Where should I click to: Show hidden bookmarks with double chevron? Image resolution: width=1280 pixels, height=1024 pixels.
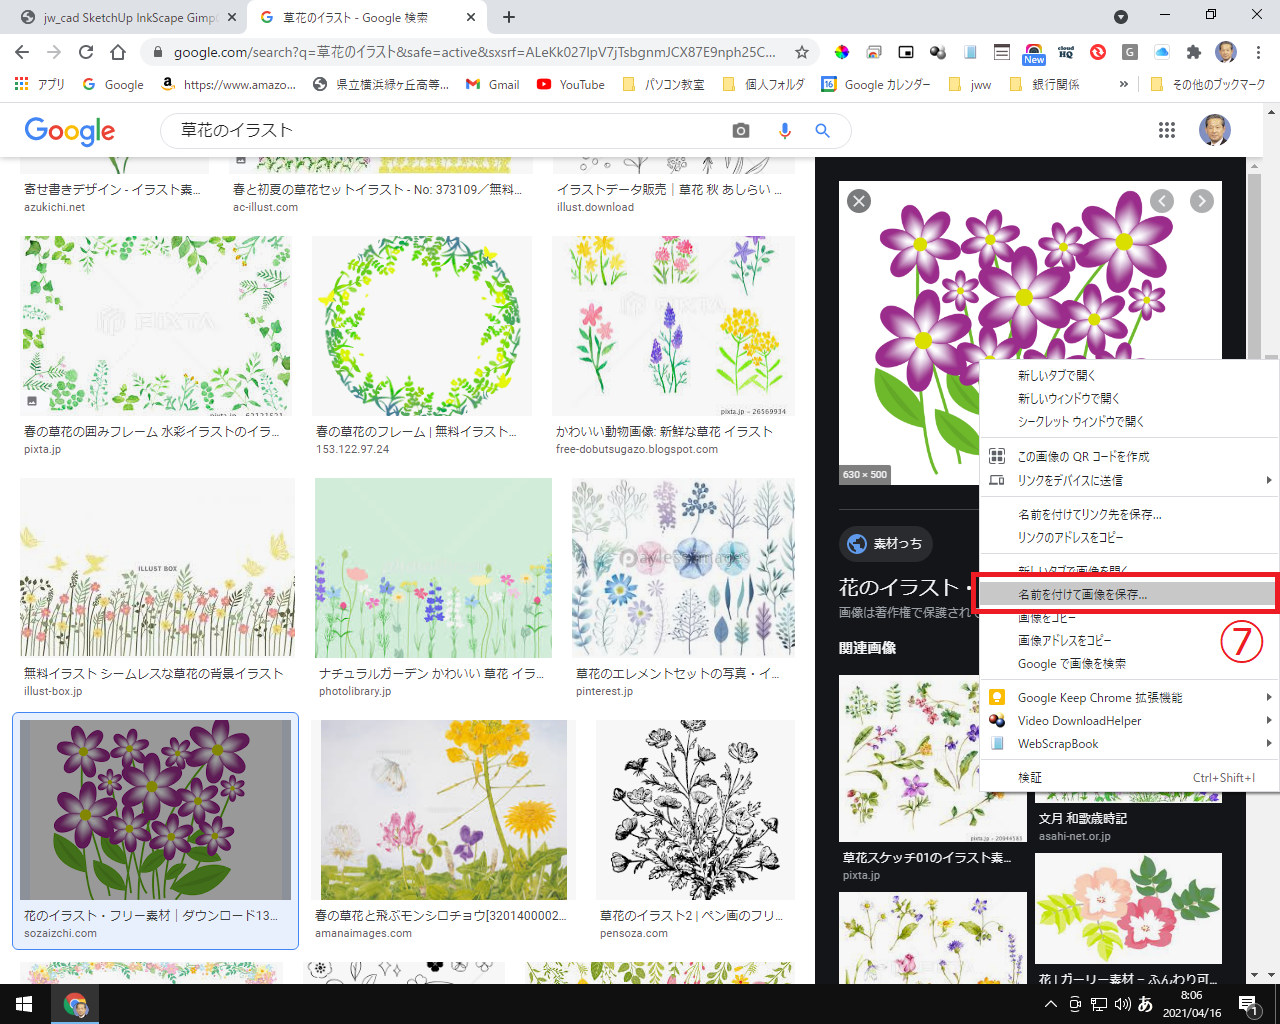[x=1124, y=84]
